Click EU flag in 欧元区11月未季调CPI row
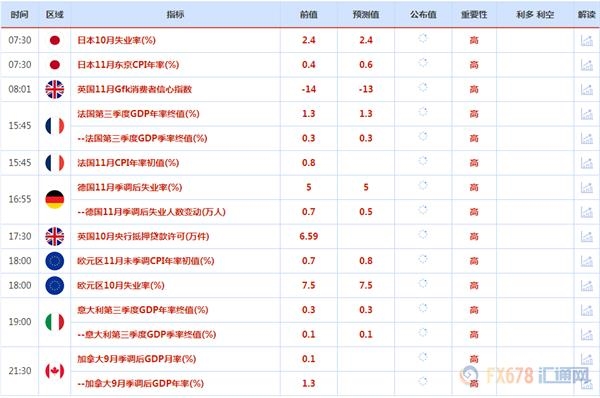 (55, 261)
